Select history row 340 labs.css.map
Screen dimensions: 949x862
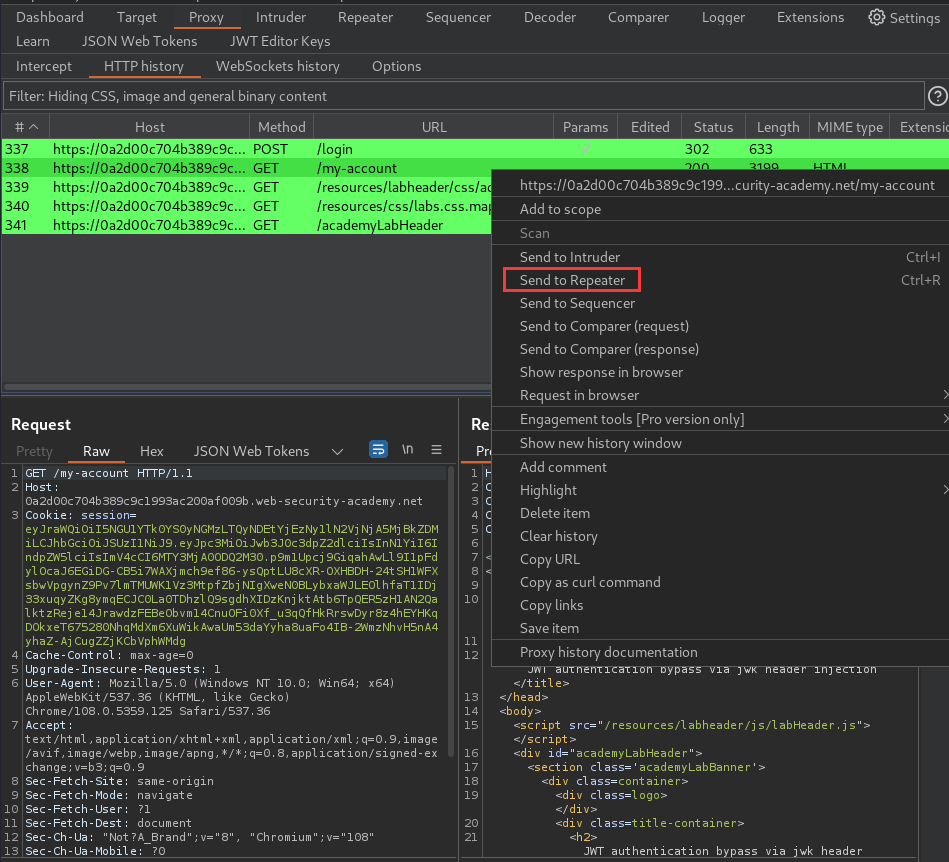click(x=247, y=206)
